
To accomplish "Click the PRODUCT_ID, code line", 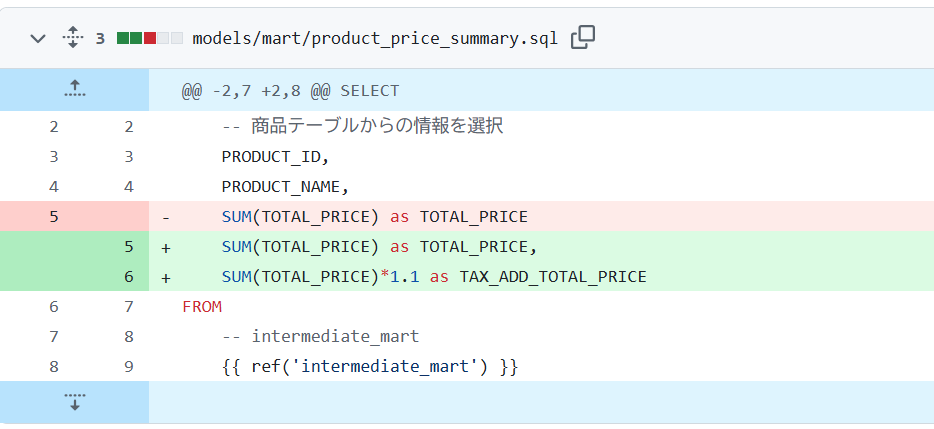I will [x=541, y=157].
